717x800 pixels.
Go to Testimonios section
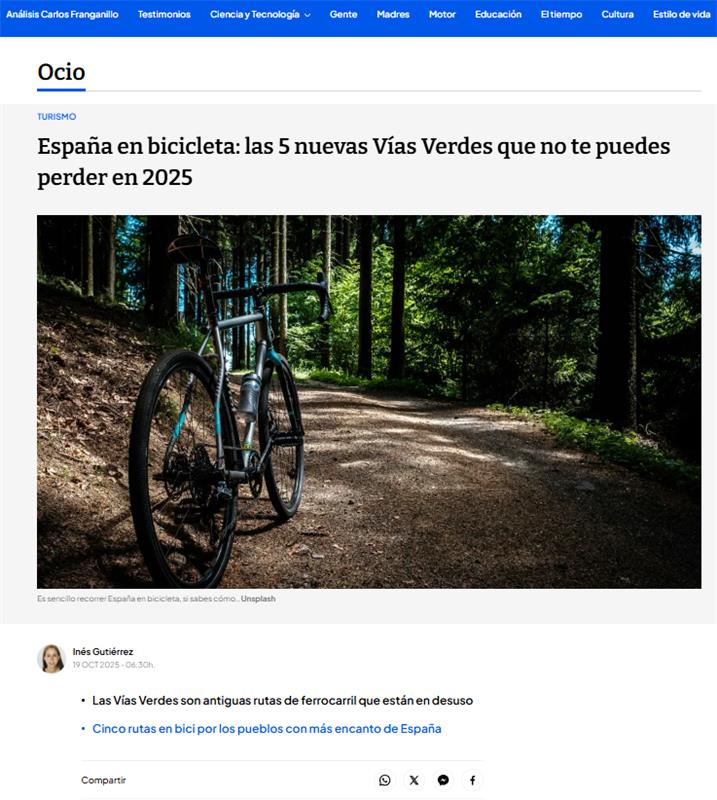pyautogui.click(x=164, y=14)
